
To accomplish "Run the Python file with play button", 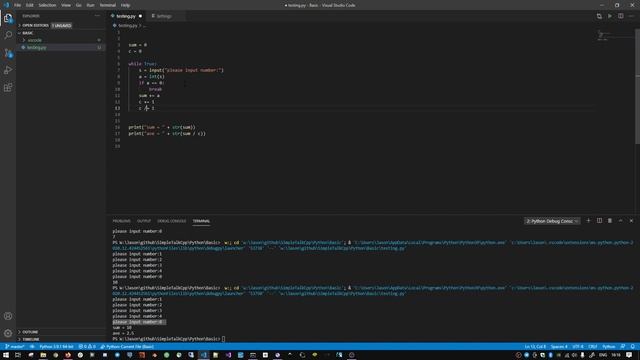I will click(610, 16).
